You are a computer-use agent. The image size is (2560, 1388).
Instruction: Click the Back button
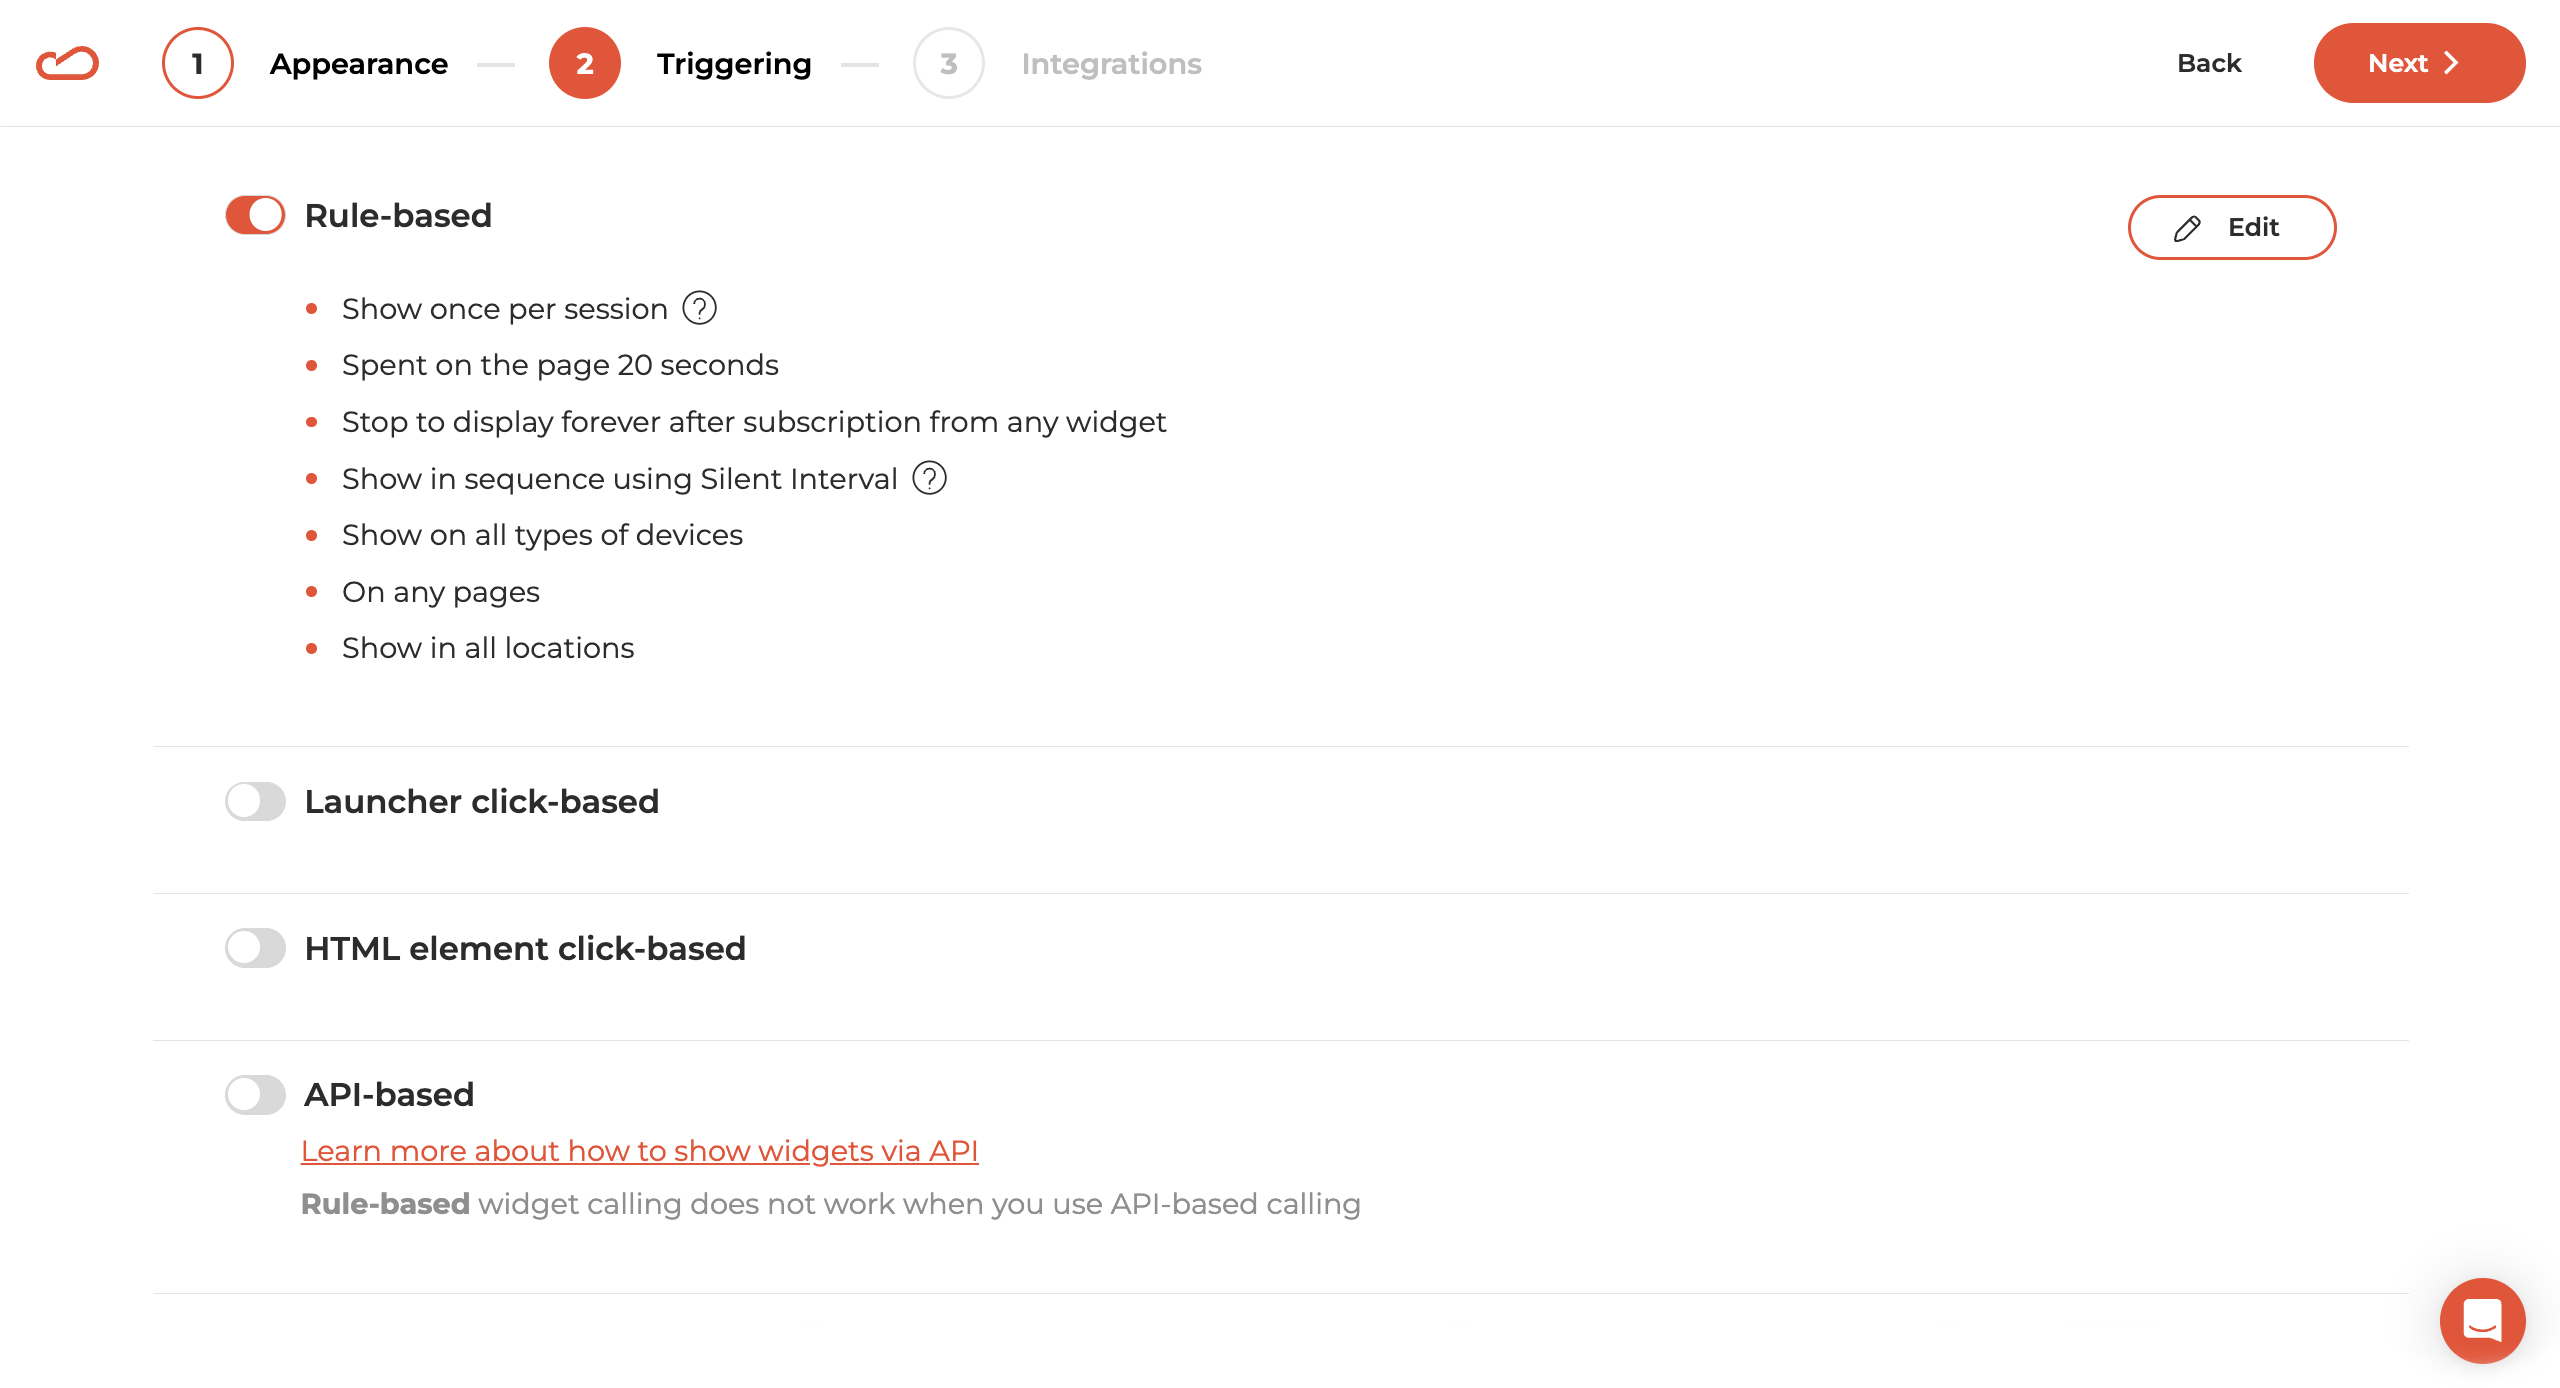tap(2209, 63)
